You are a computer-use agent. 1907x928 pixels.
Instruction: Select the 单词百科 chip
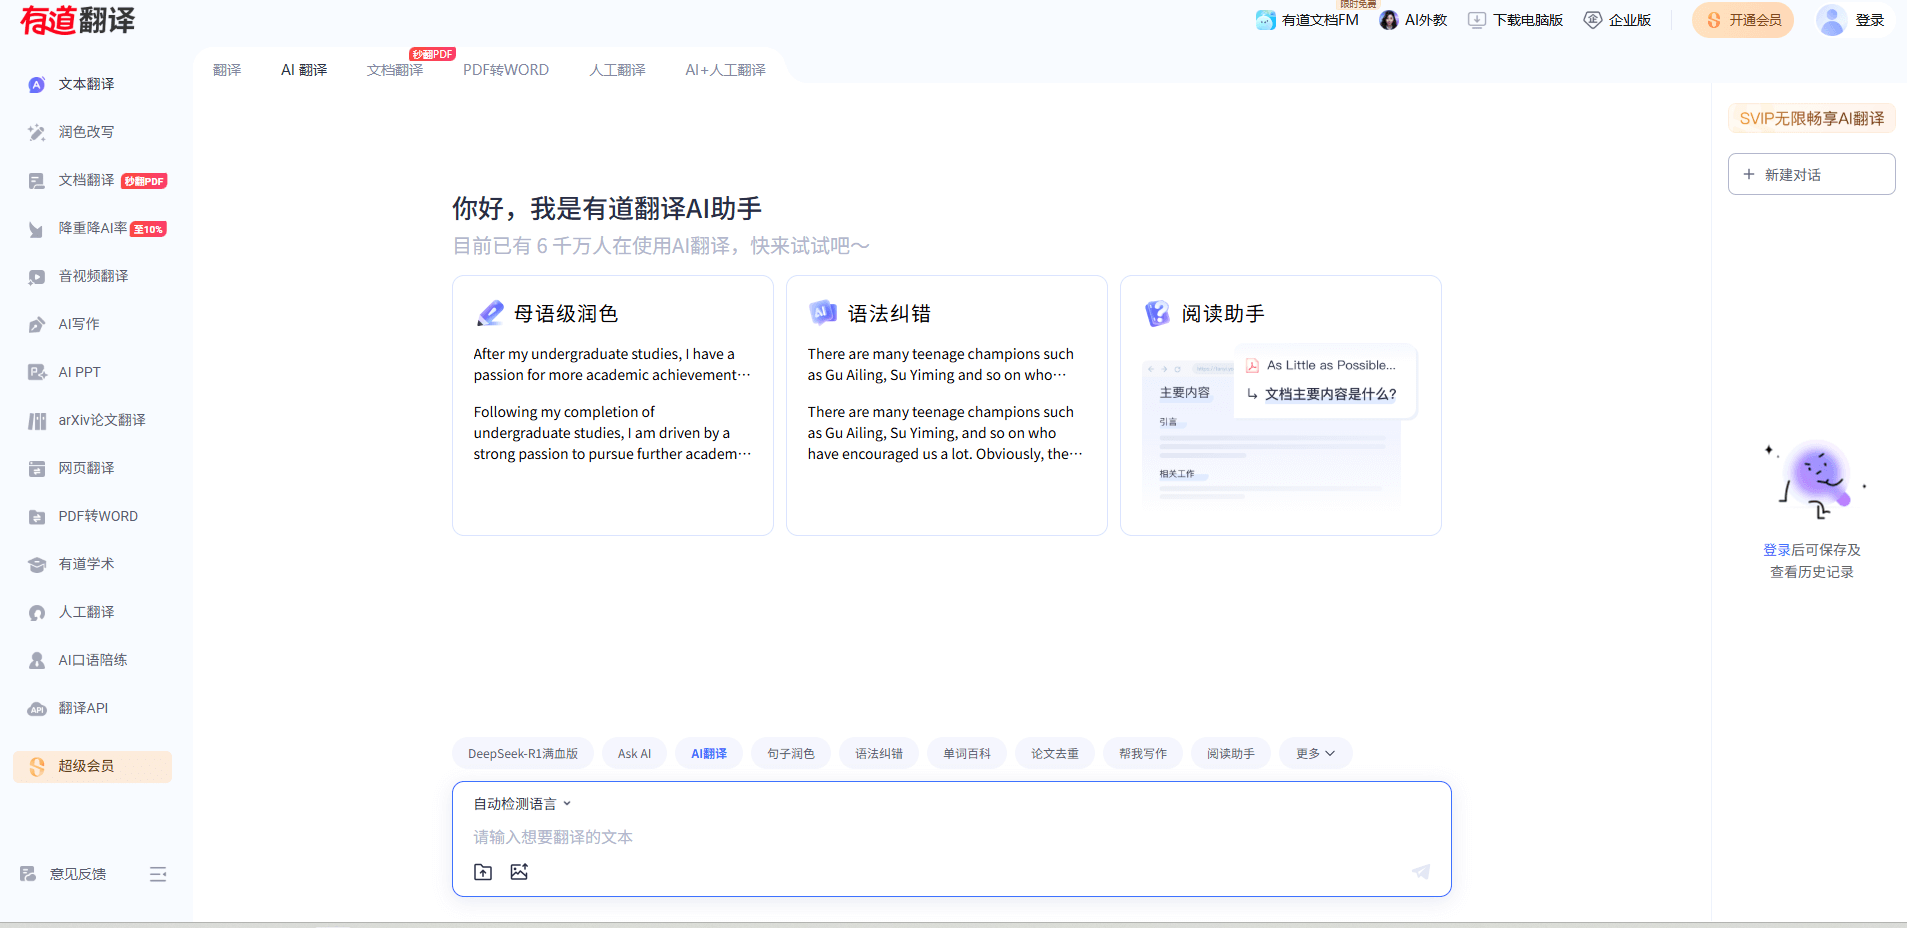[967, 754]
